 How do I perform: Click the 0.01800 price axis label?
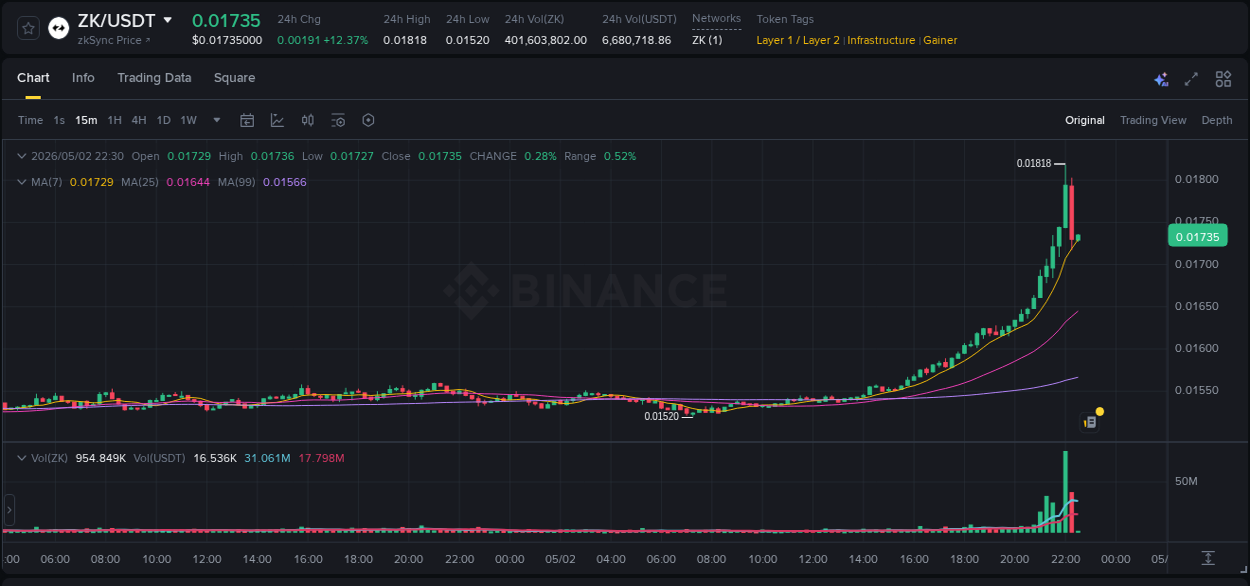coord(1196,179)
